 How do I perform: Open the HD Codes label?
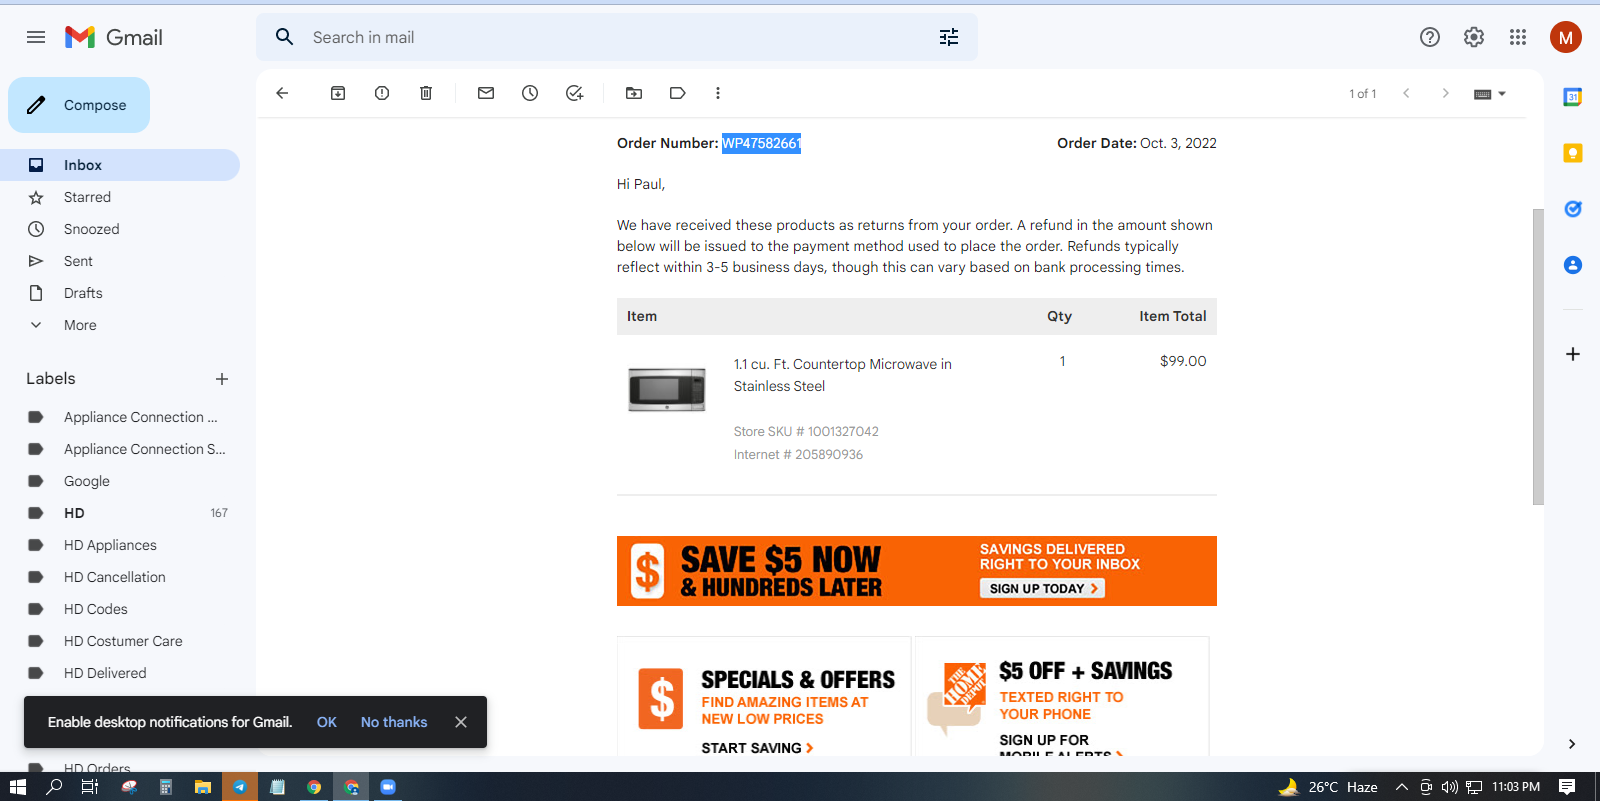[120, 609]
